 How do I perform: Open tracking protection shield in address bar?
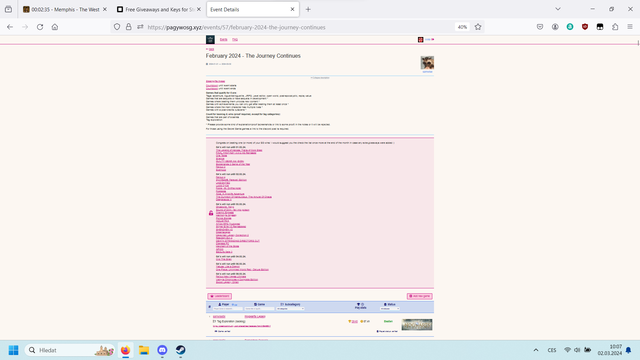point(117,27)
